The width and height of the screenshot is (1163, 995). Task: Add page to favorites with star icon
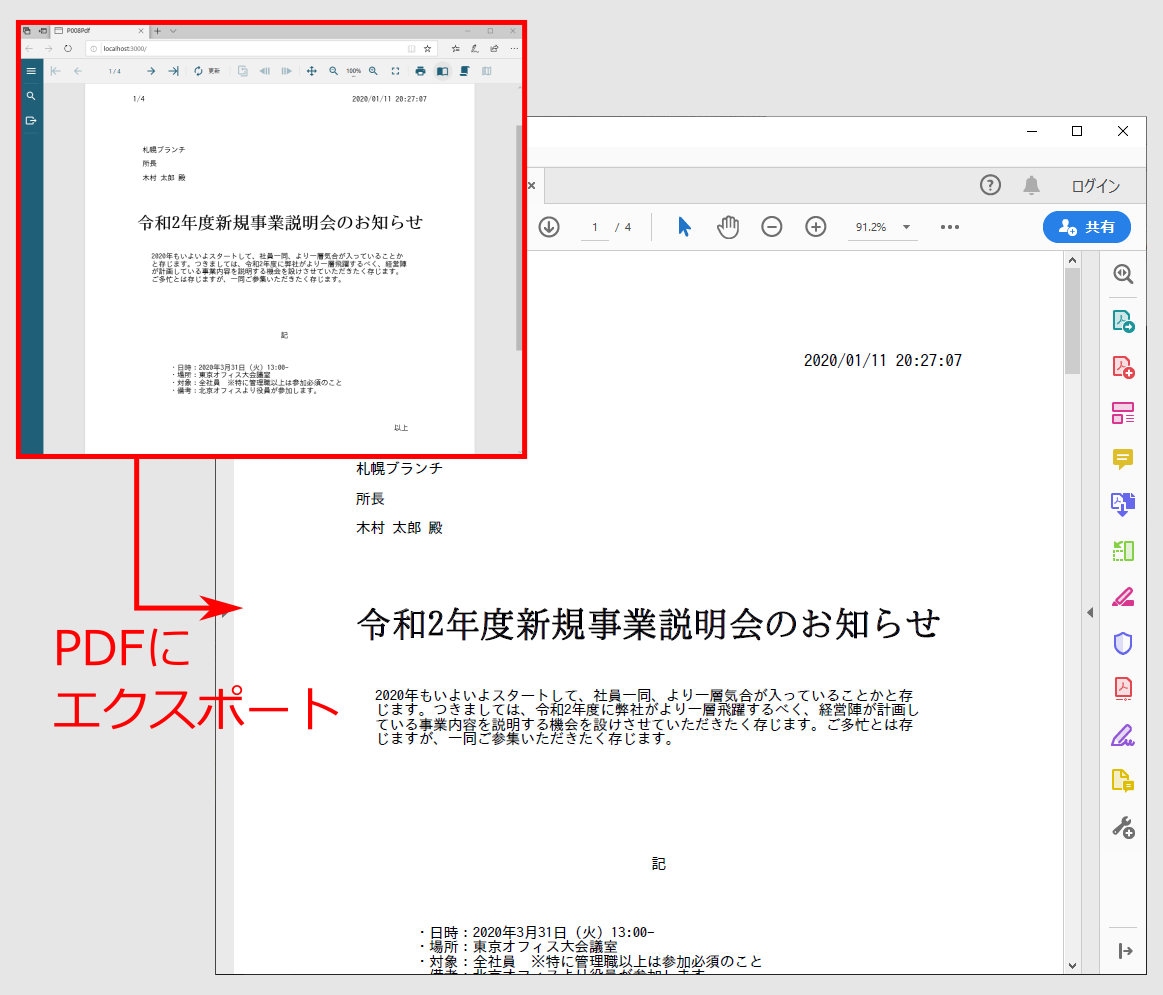(x=427, y=48)
